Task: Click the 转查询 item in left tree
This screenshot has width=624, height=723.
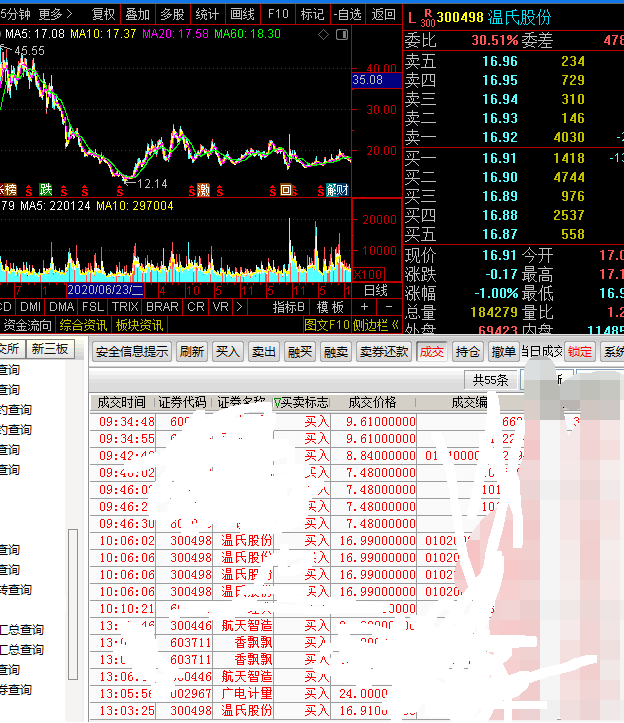Action: (x=15, y=590)
